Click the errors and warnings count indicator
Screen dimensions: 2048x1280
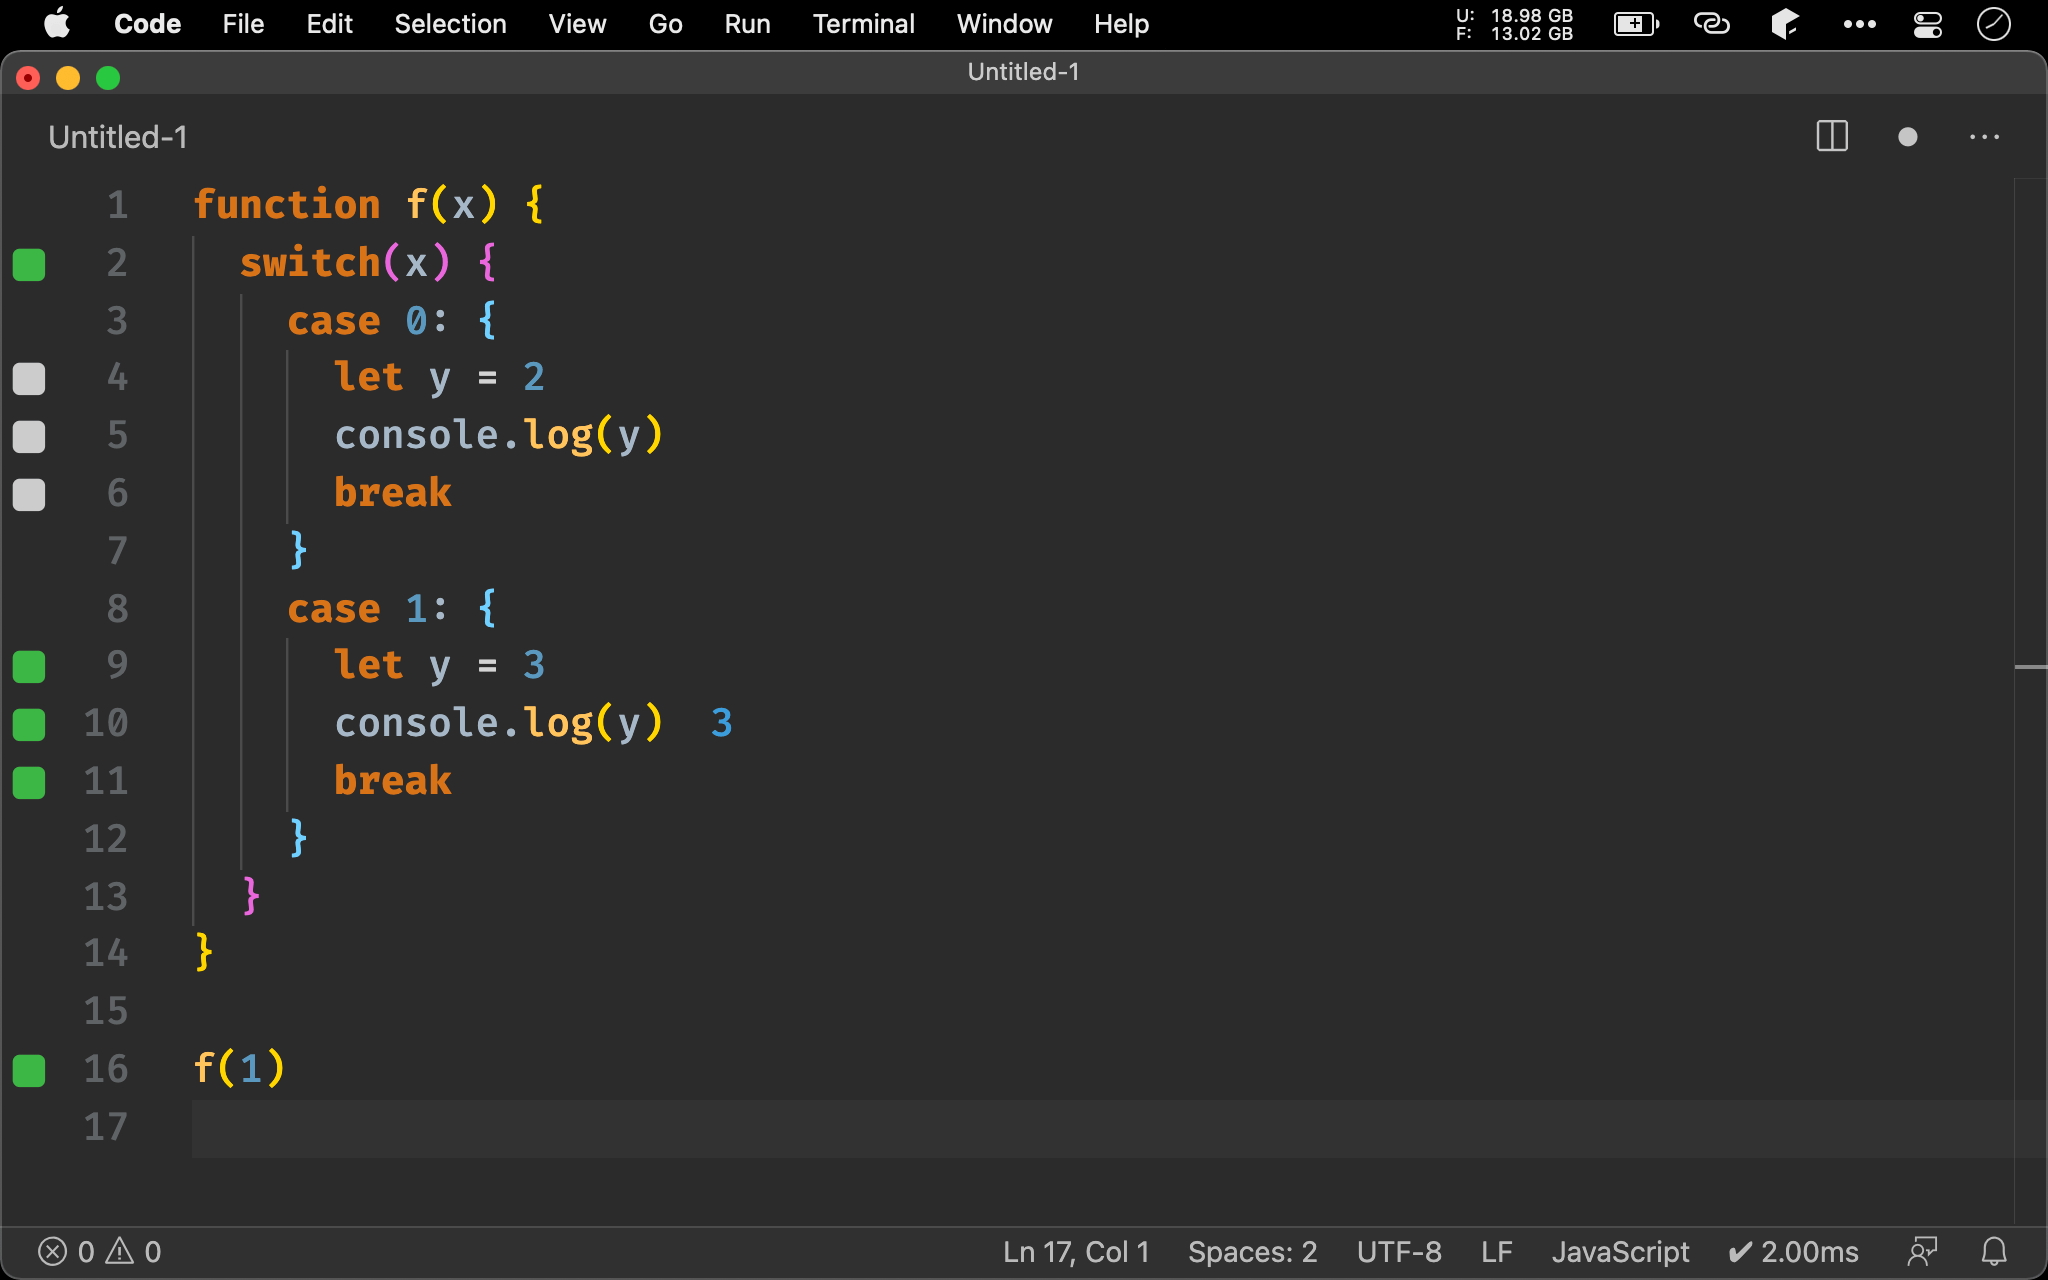(x=99, y=1251)
